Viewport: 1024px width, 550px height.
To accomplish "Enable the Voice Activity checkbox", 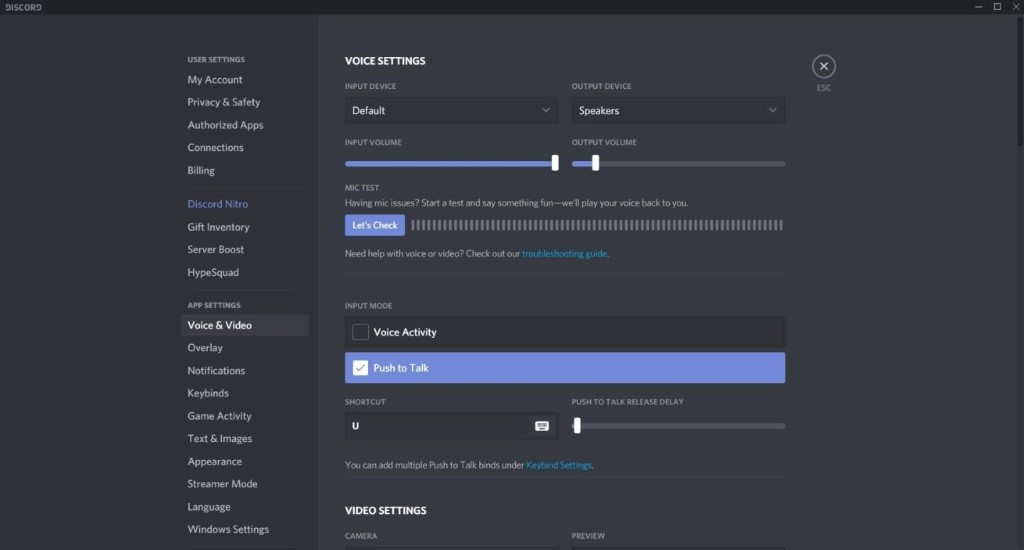I will pyautogui.click(x=360, y=332).
